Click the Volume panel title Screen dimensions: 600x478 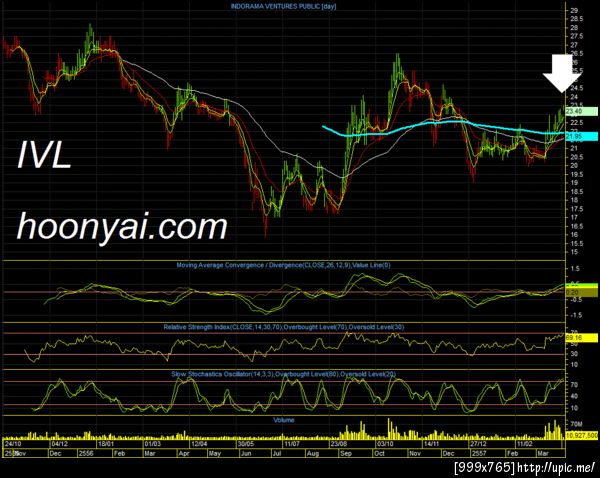click(x=284, y=420)
